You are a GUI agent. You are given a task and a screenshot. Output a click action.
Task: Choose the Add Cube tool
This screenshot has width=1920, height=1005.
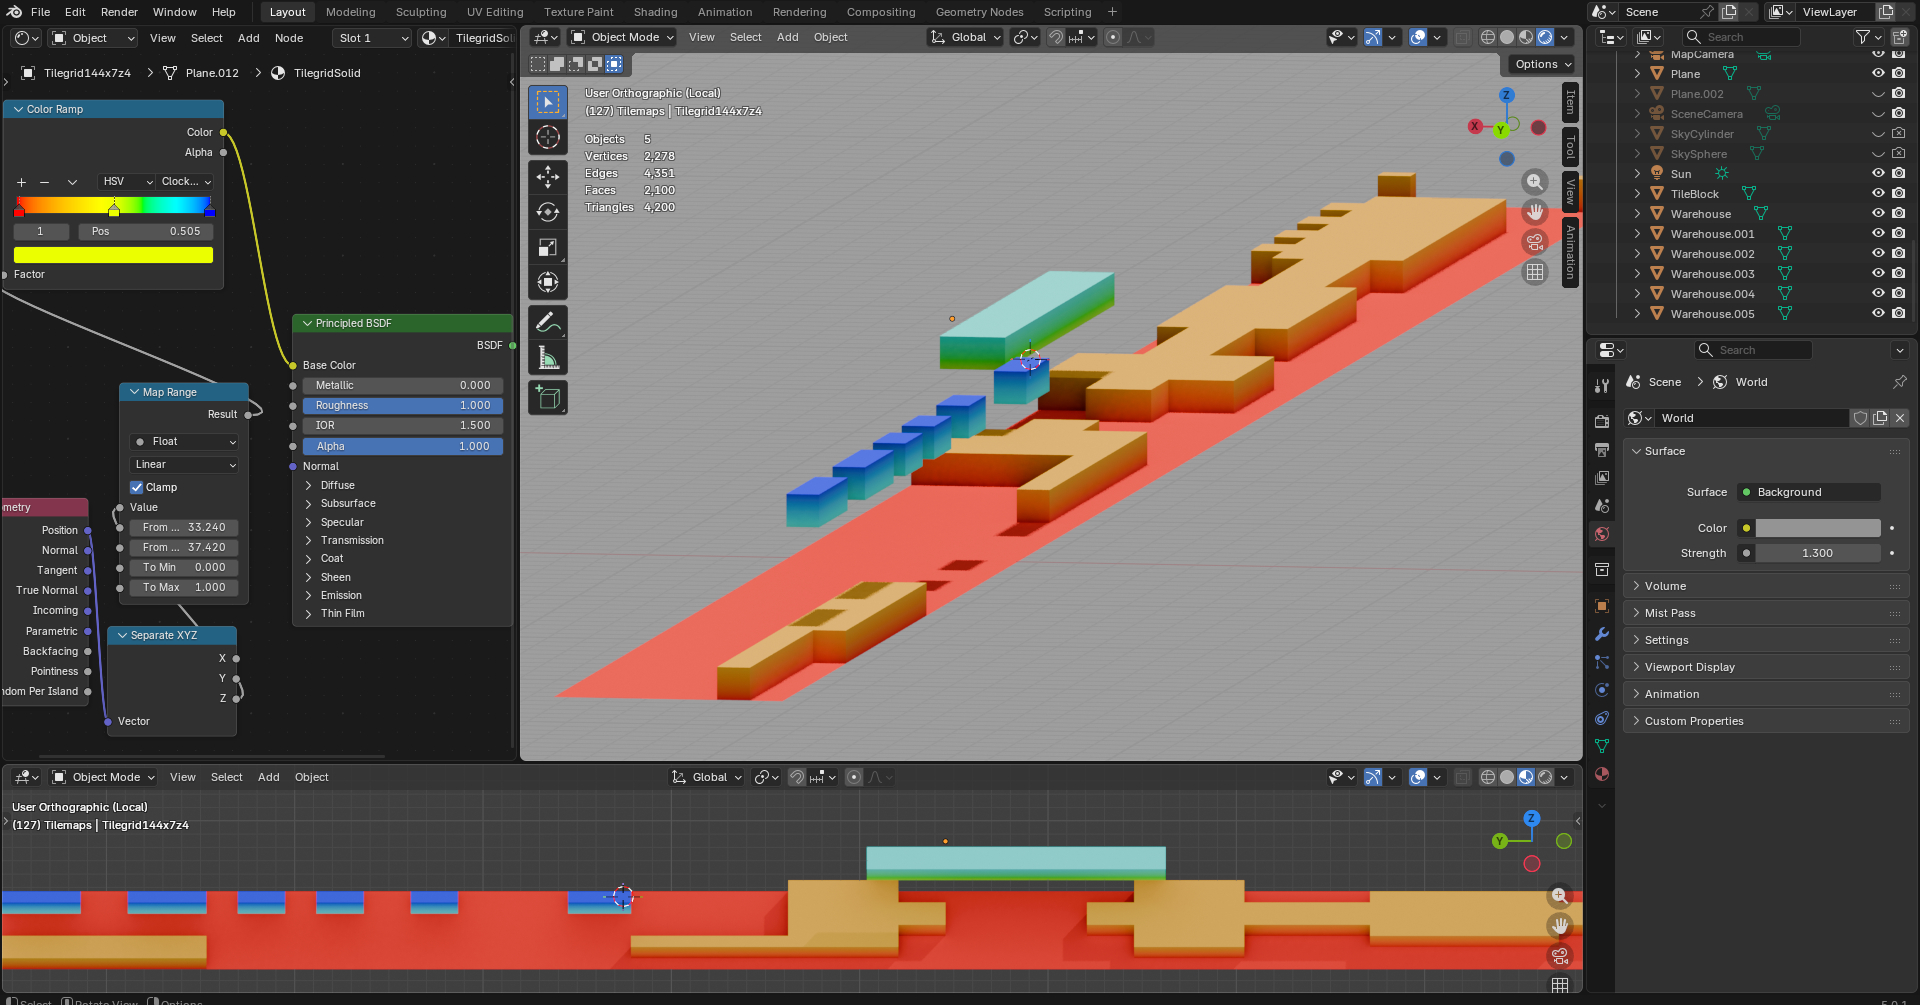(x=548, y=398)
